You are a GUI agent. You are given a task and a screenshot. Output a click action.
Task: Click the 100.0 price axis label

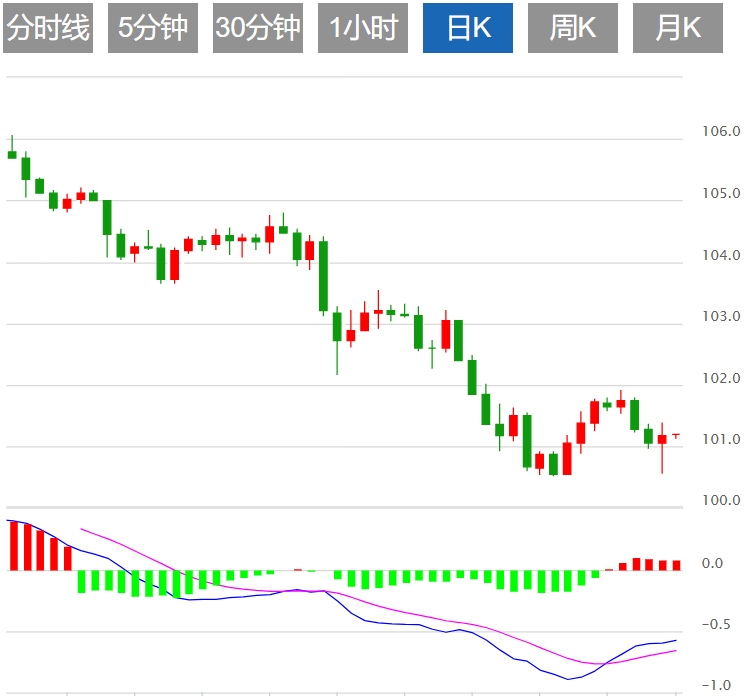click(x=722, y=501)
